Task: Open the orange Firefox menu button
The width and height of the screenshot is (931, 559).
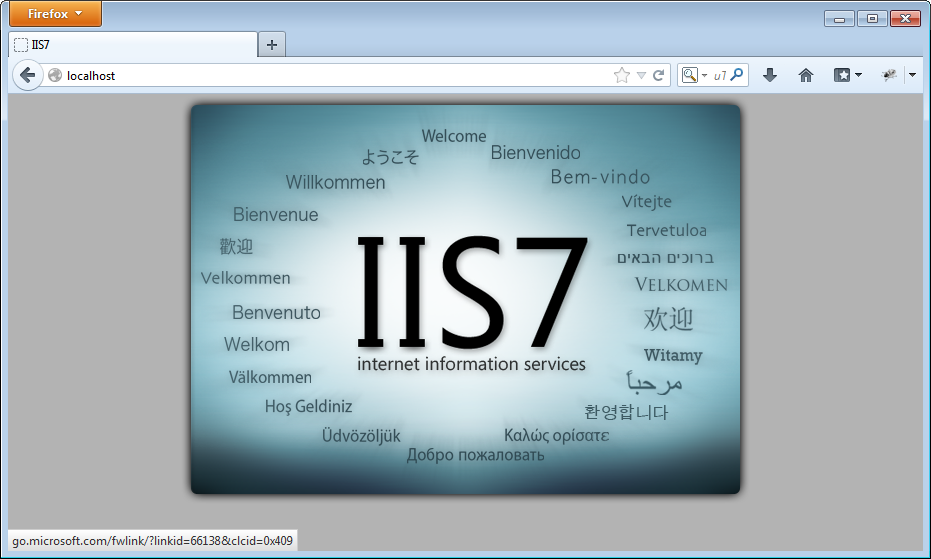Action: point(55,14)
